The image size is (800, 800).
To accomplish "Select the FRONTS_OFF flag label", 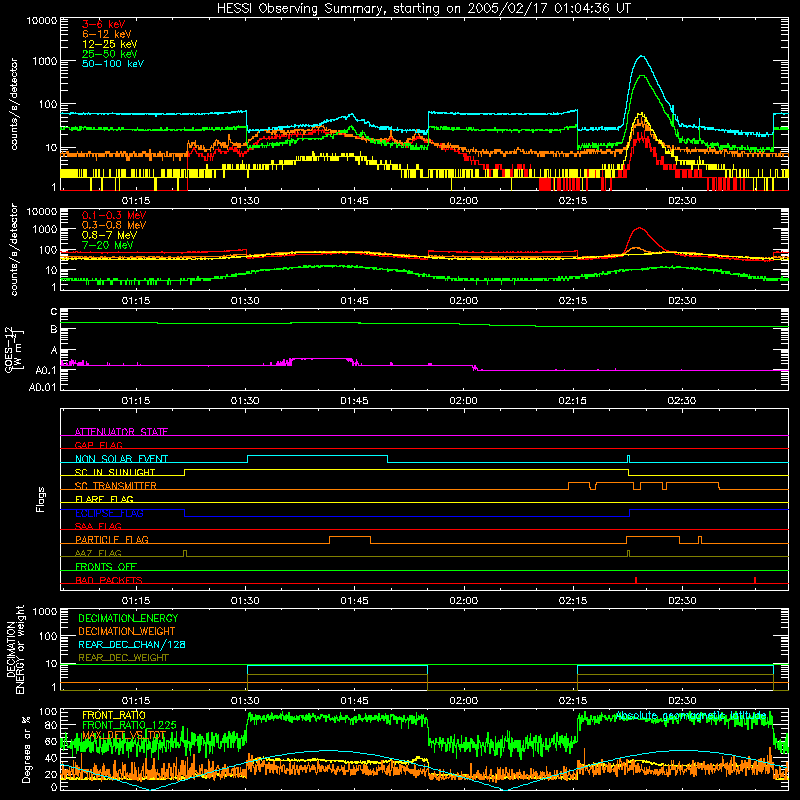I will (x=106, y=566).
